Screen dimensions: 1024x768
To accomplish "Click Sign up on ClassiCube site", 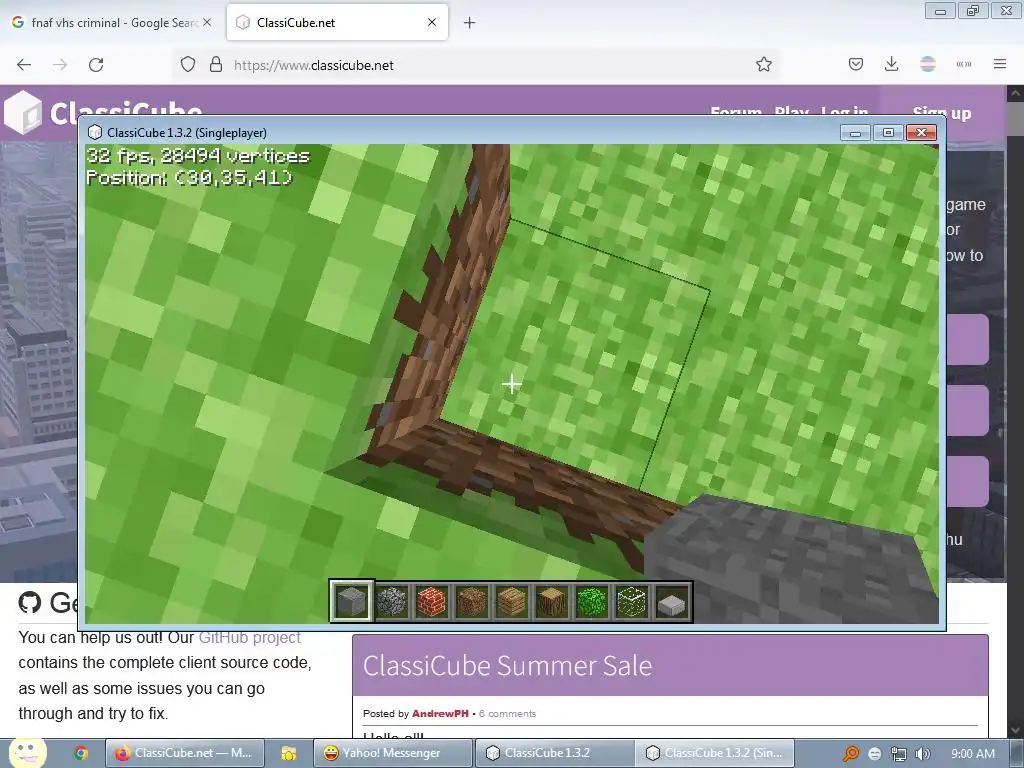I will 942,113.
